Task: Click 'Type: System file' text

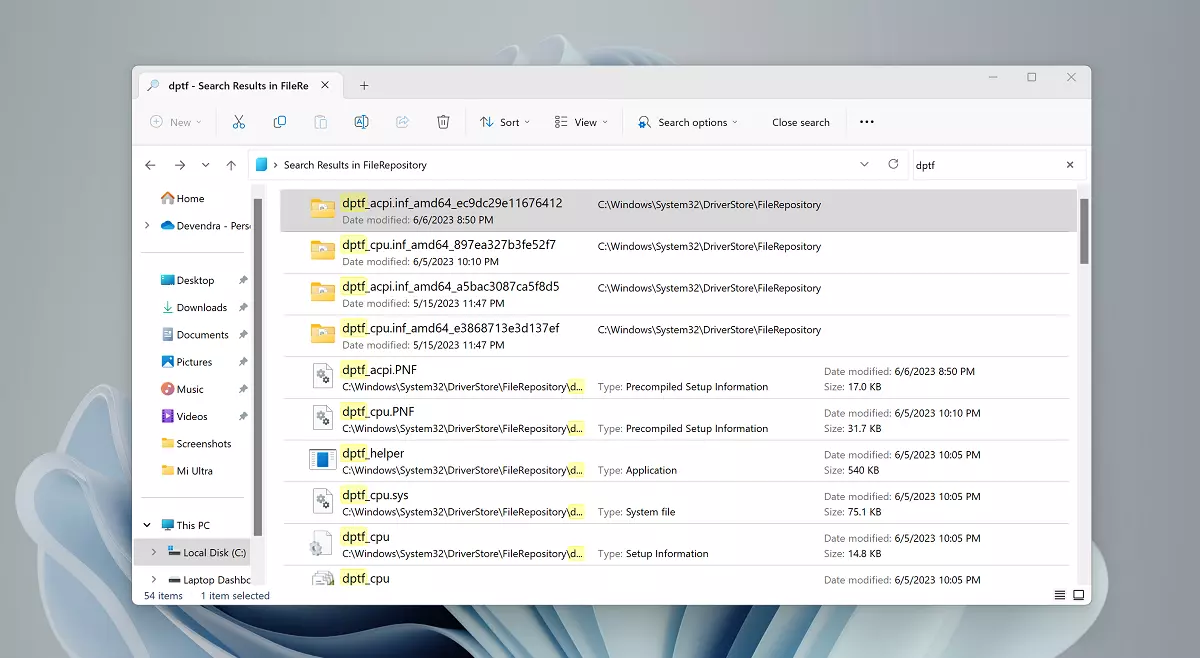Action: pyautogui.click(x=636, y=512)
